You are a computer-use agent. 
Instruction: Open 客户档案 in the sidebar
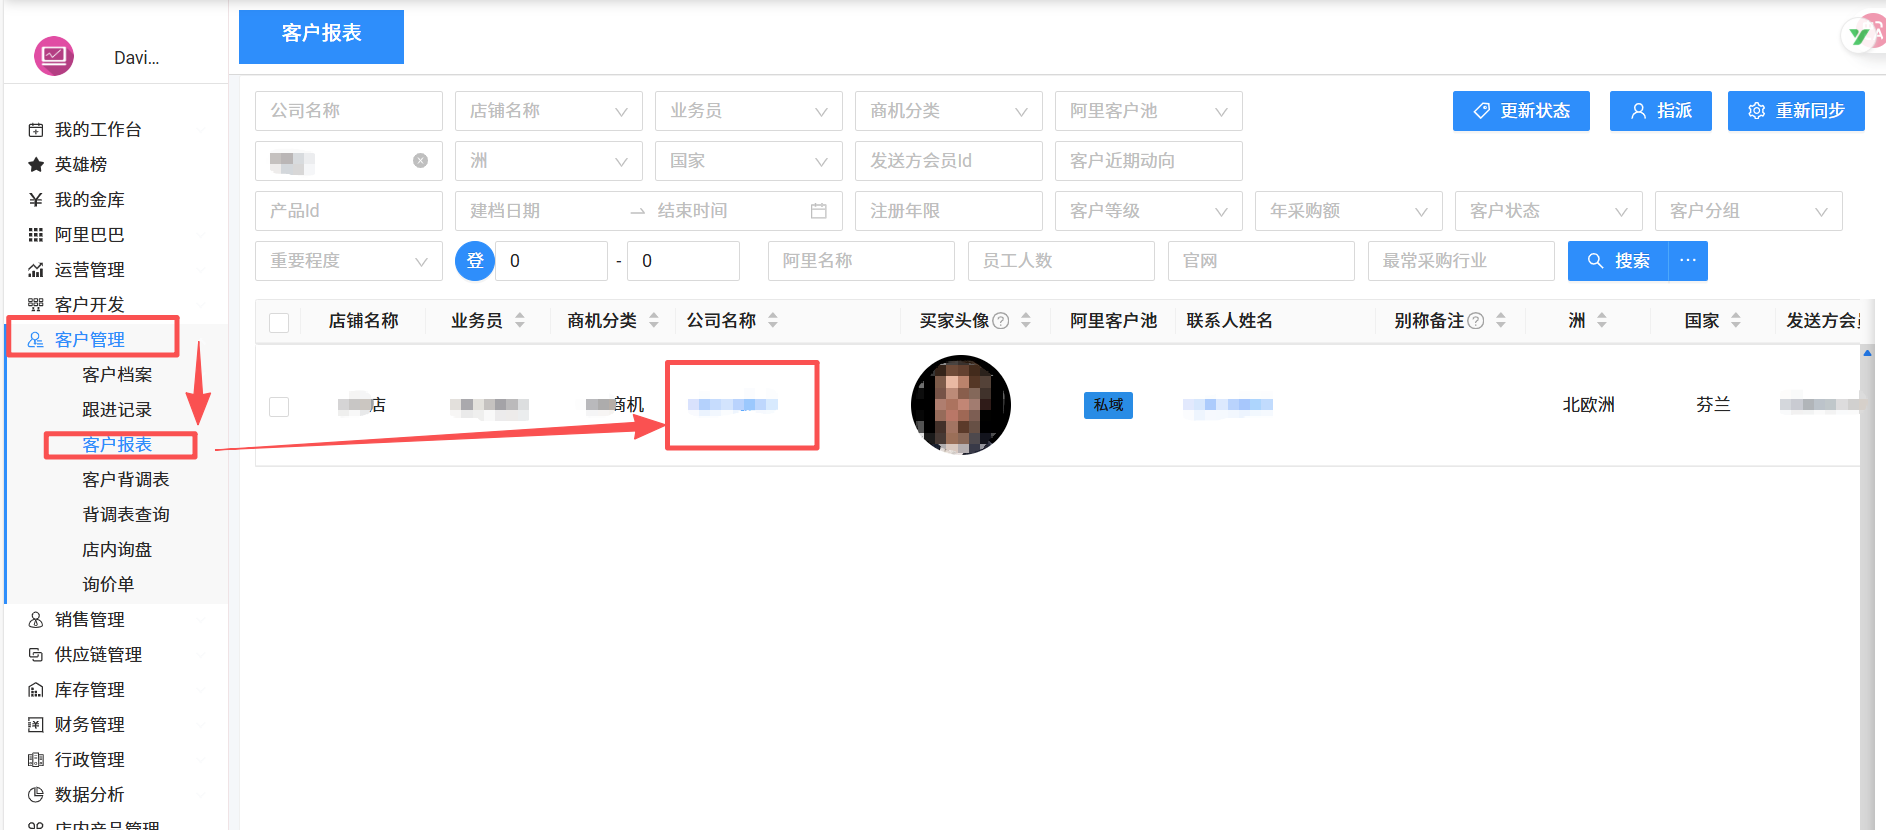(117, 374)
